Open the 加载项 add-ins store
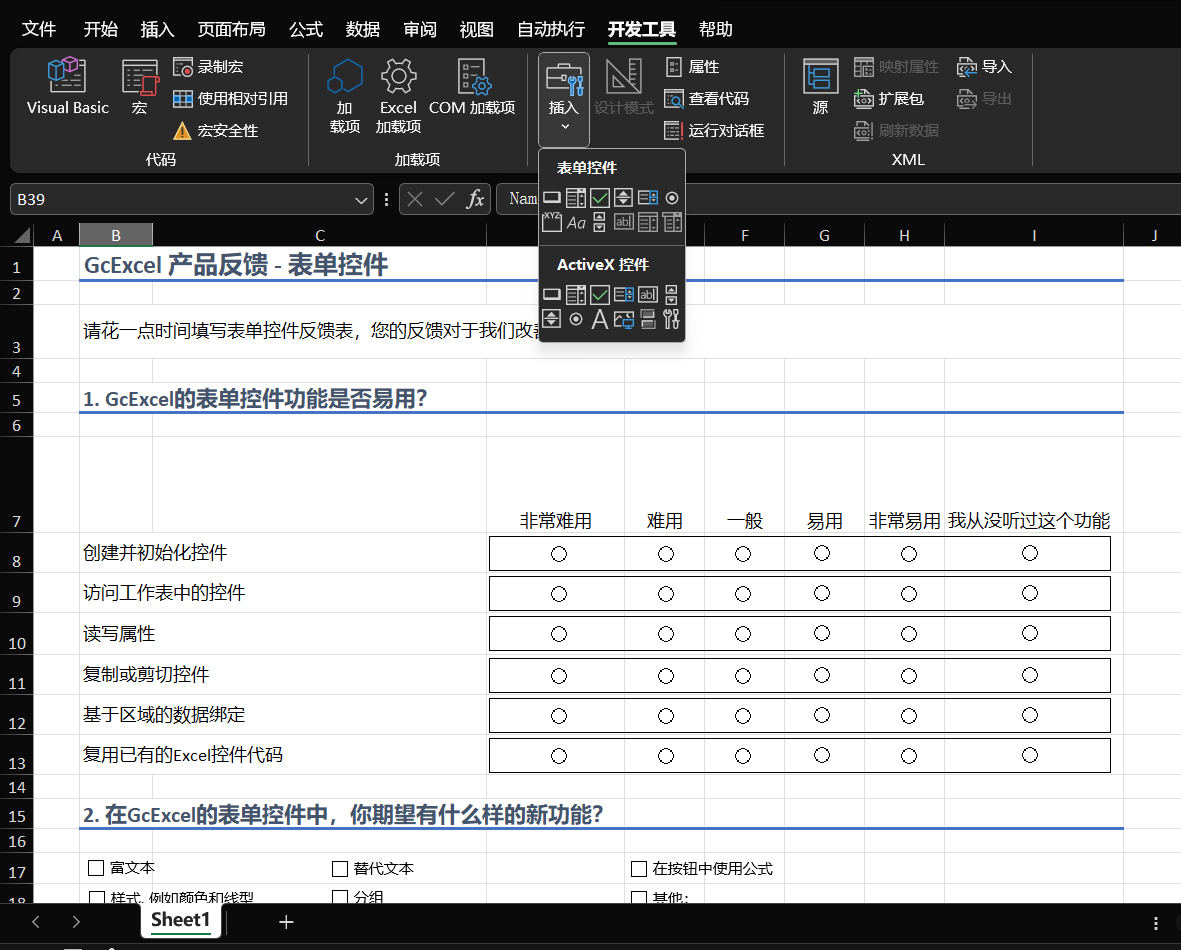This screenshot has width=1181, height=950. 344,96
